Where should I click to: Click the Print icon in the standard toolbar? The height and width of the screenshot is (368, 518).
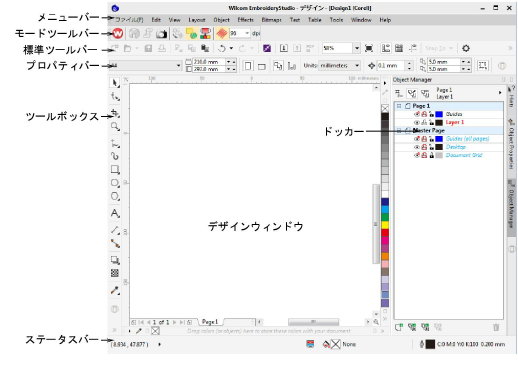[x=162, y=49]
